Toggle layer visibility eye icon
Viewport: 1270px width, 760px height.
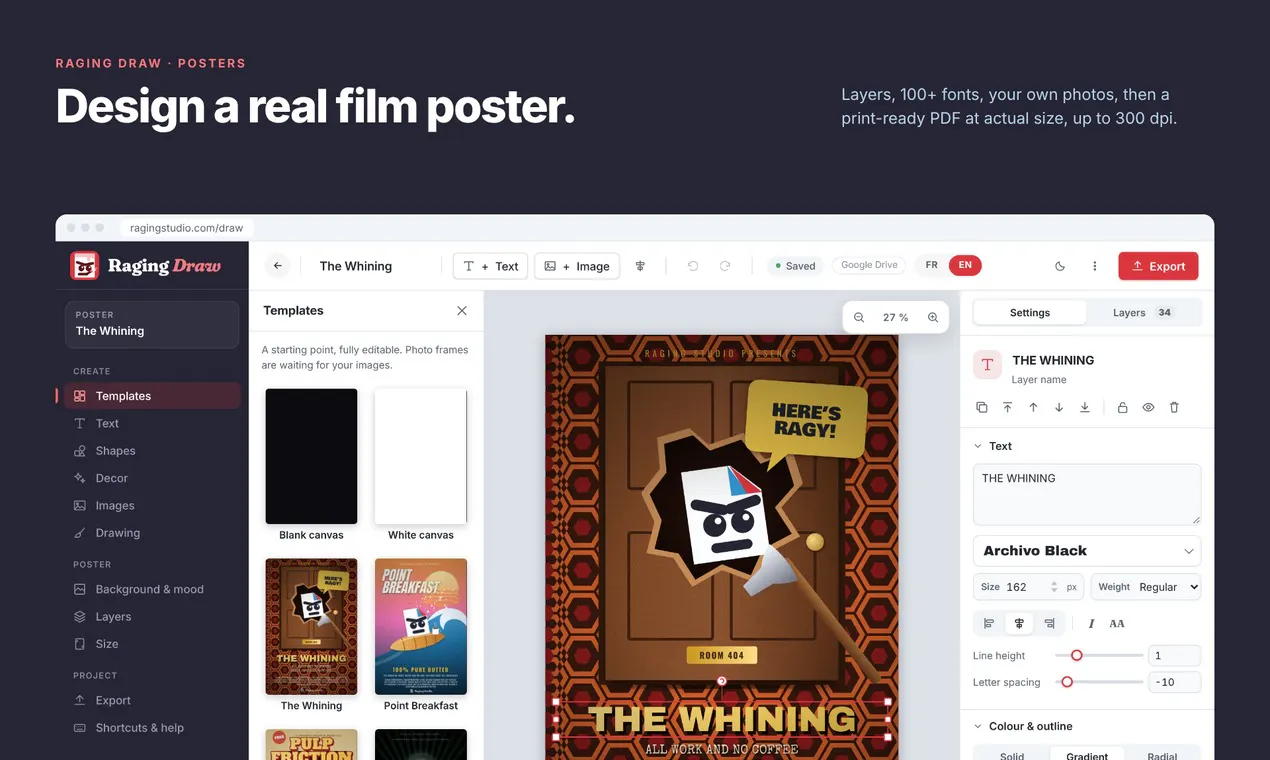coord(1148,407)
